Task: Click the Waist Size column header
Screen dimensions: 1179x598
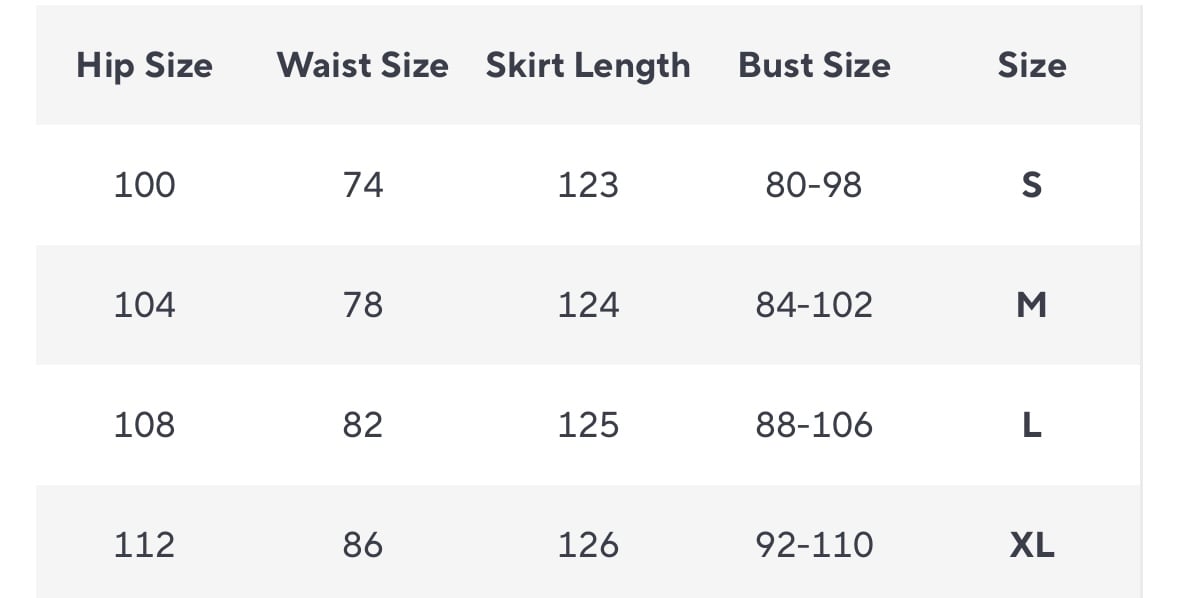Action: click(362, 66)
